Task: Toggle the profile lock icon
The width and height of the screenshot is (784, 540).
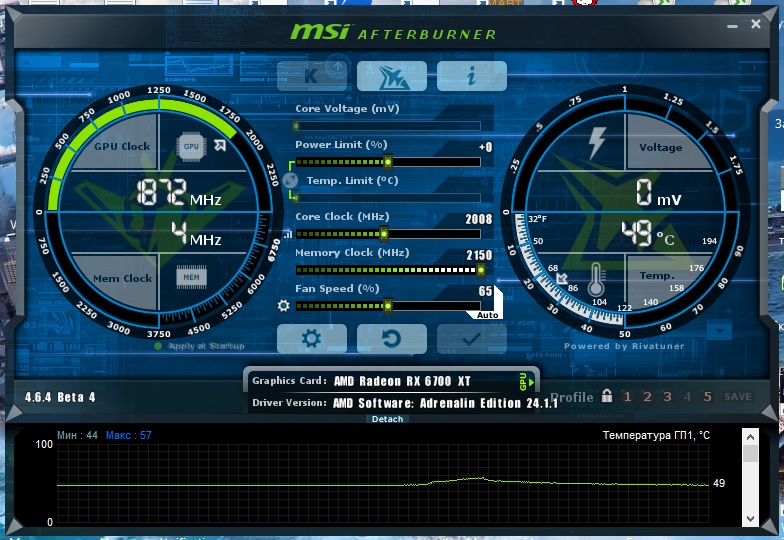Action: [606, 396]
